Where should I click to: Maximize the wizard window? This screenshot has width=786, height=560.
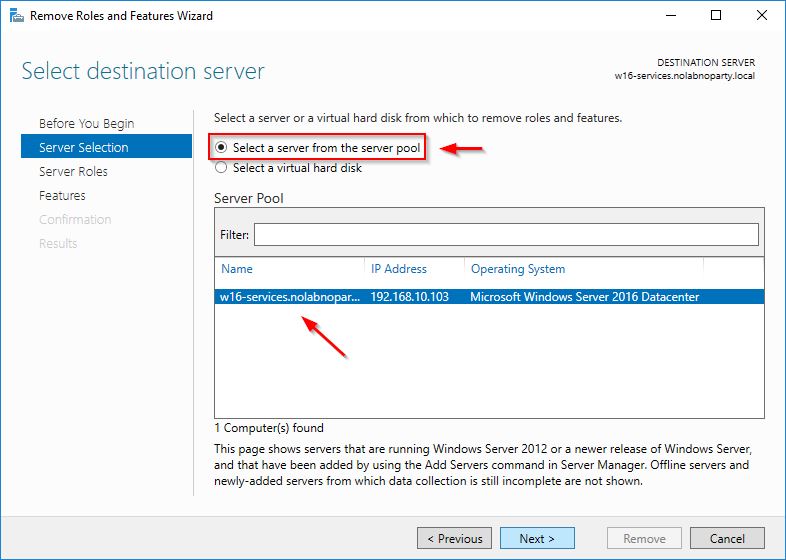click(x=716, y=16)
